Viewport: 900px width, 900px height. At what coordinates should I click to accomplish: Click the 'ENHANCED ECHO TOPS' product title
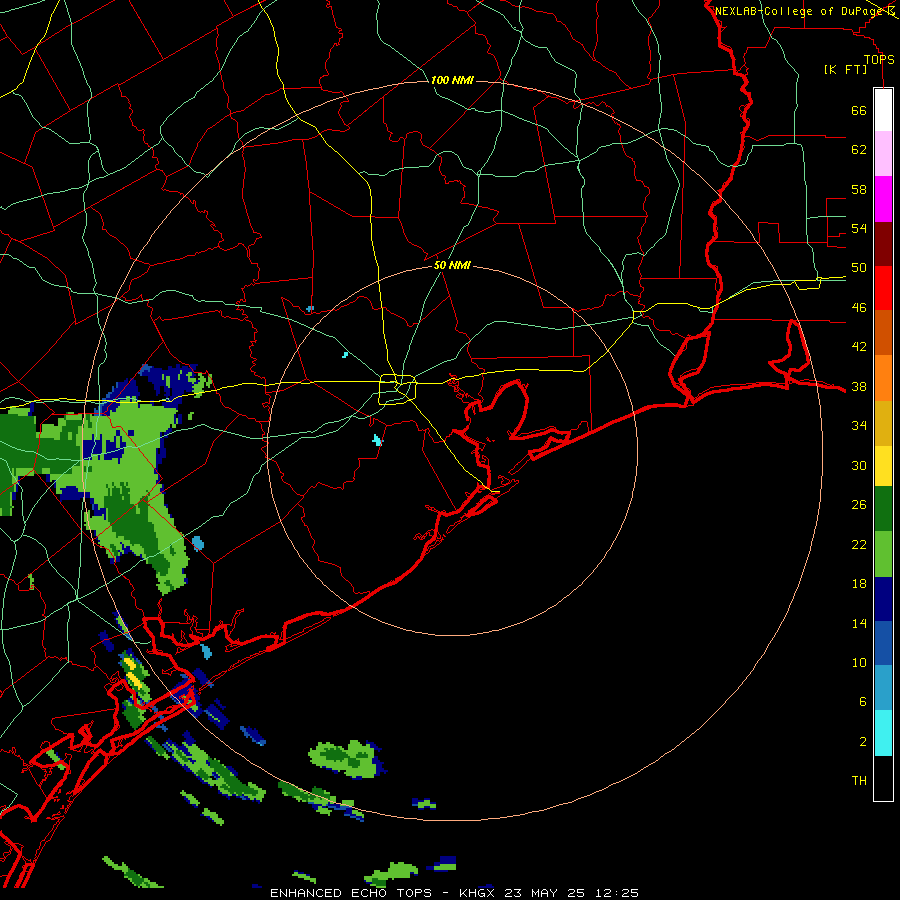click(x=351, y=893)
